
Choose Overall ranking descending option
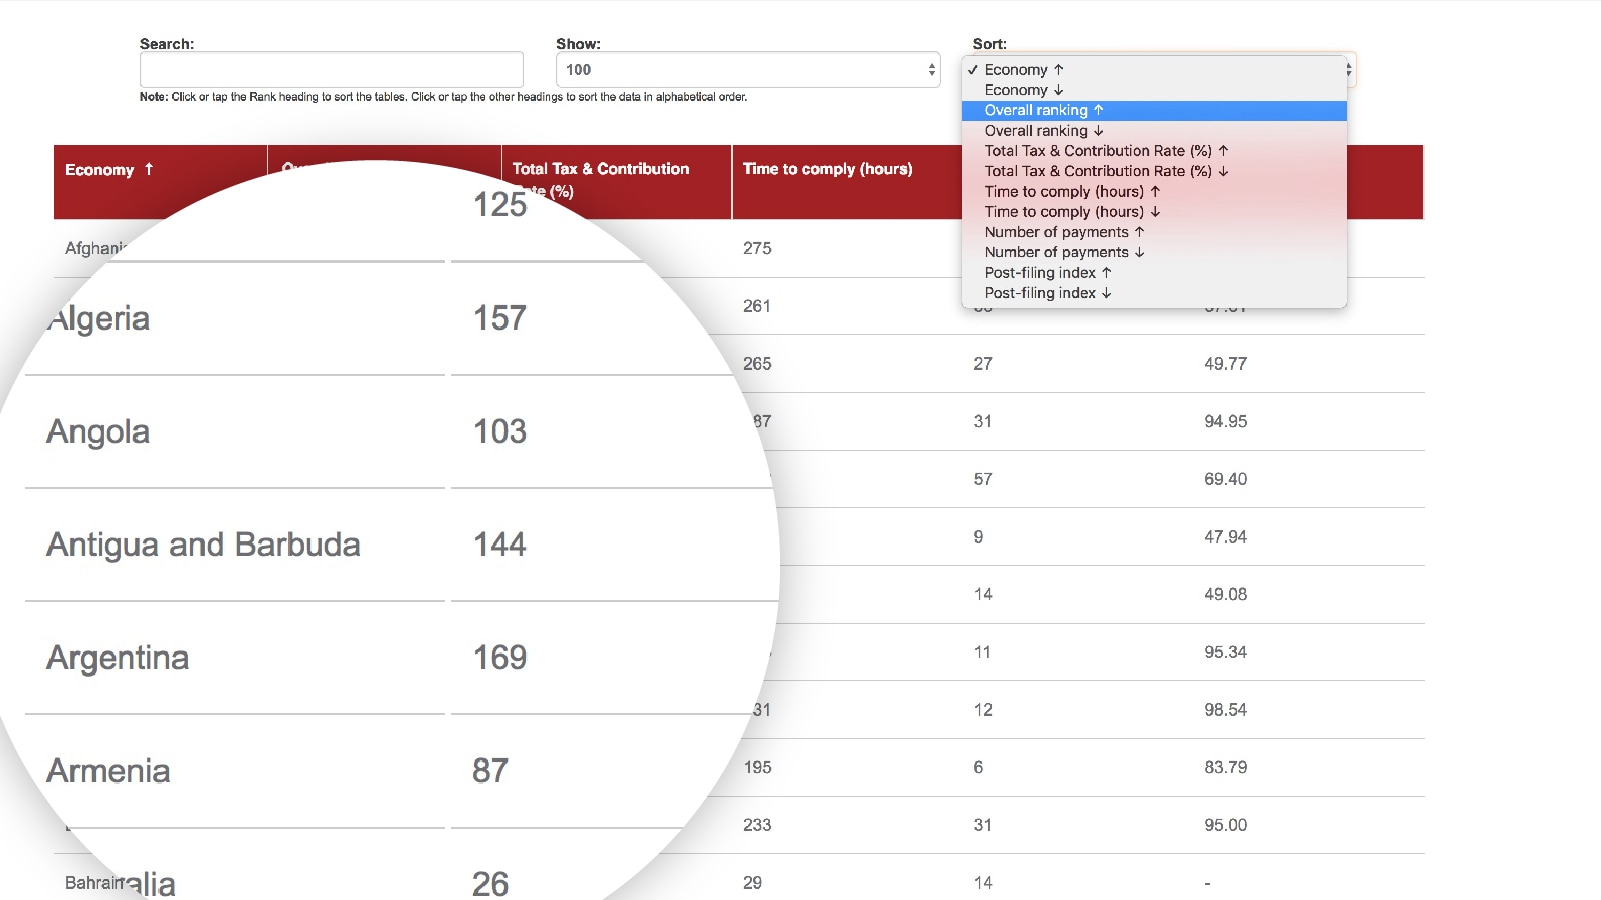(x=1043, y=131)
